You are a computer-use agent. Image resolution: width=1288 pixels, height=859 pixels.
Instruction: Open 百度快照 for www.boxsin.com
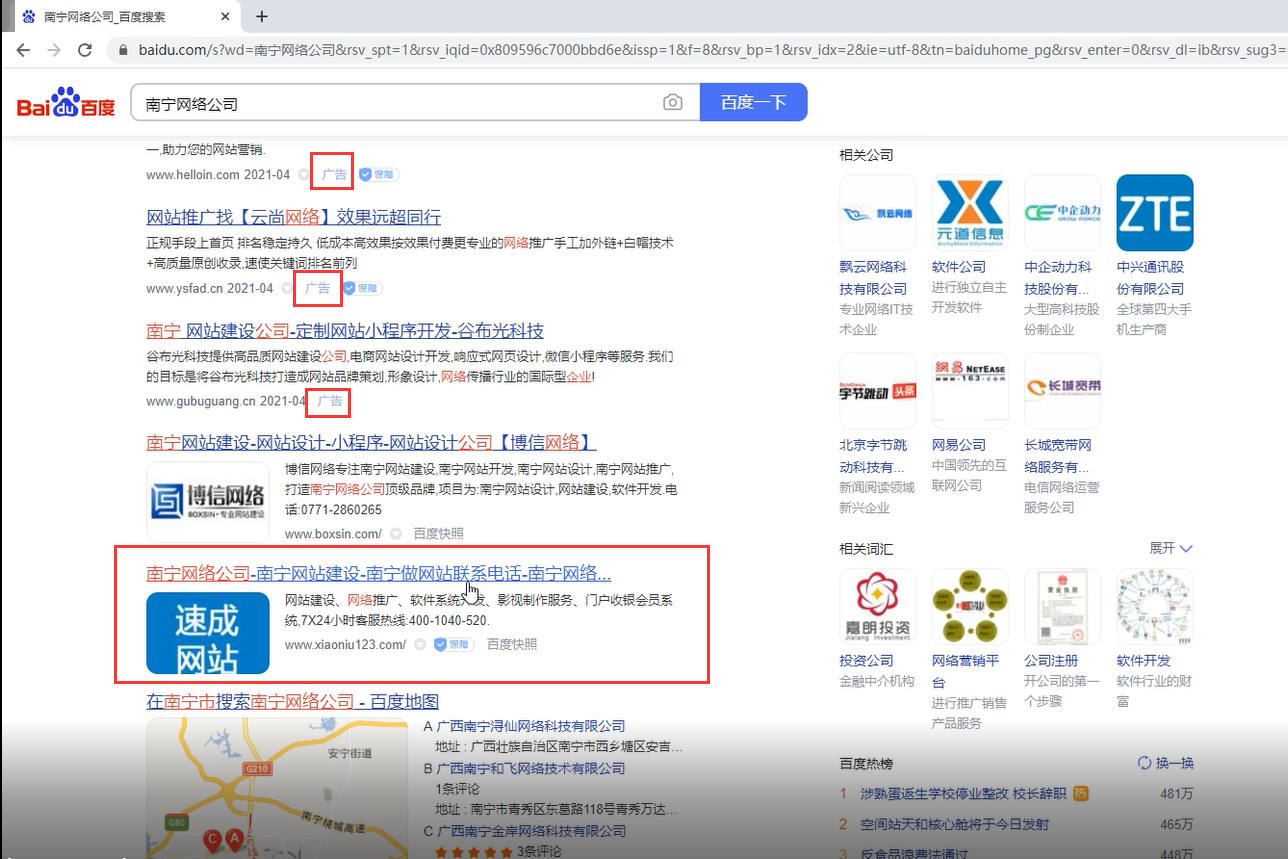(438, 534)
